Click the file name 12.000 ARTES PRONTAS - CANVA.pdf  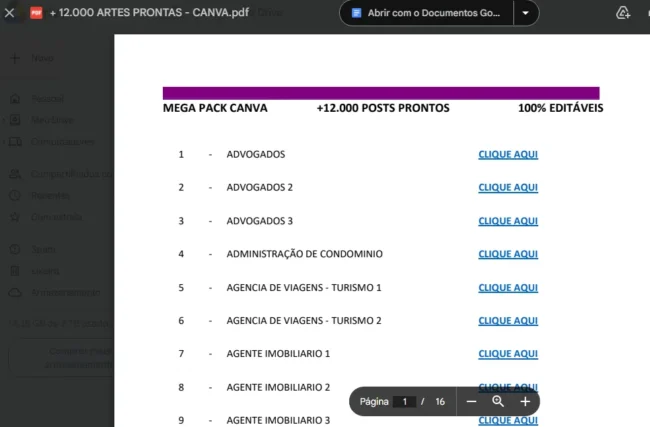click(150, 12)
